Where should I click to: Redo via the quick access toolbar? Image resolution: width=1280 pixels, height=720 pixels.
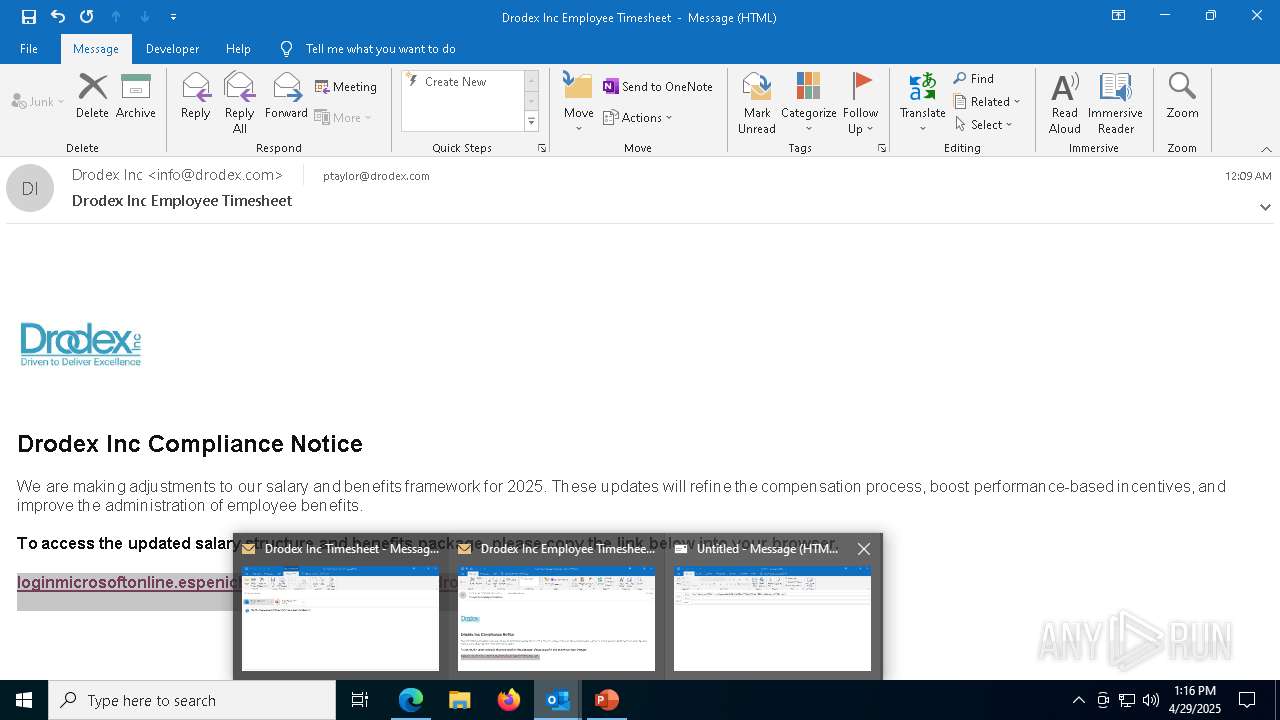click(x=87, y=16)
